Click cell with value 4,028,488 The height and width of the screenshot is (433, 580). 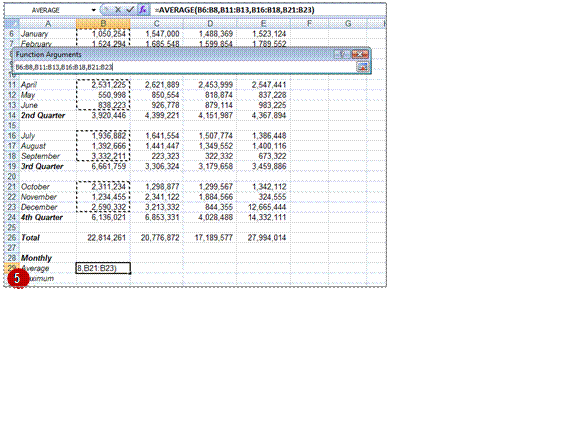point(210,217)
